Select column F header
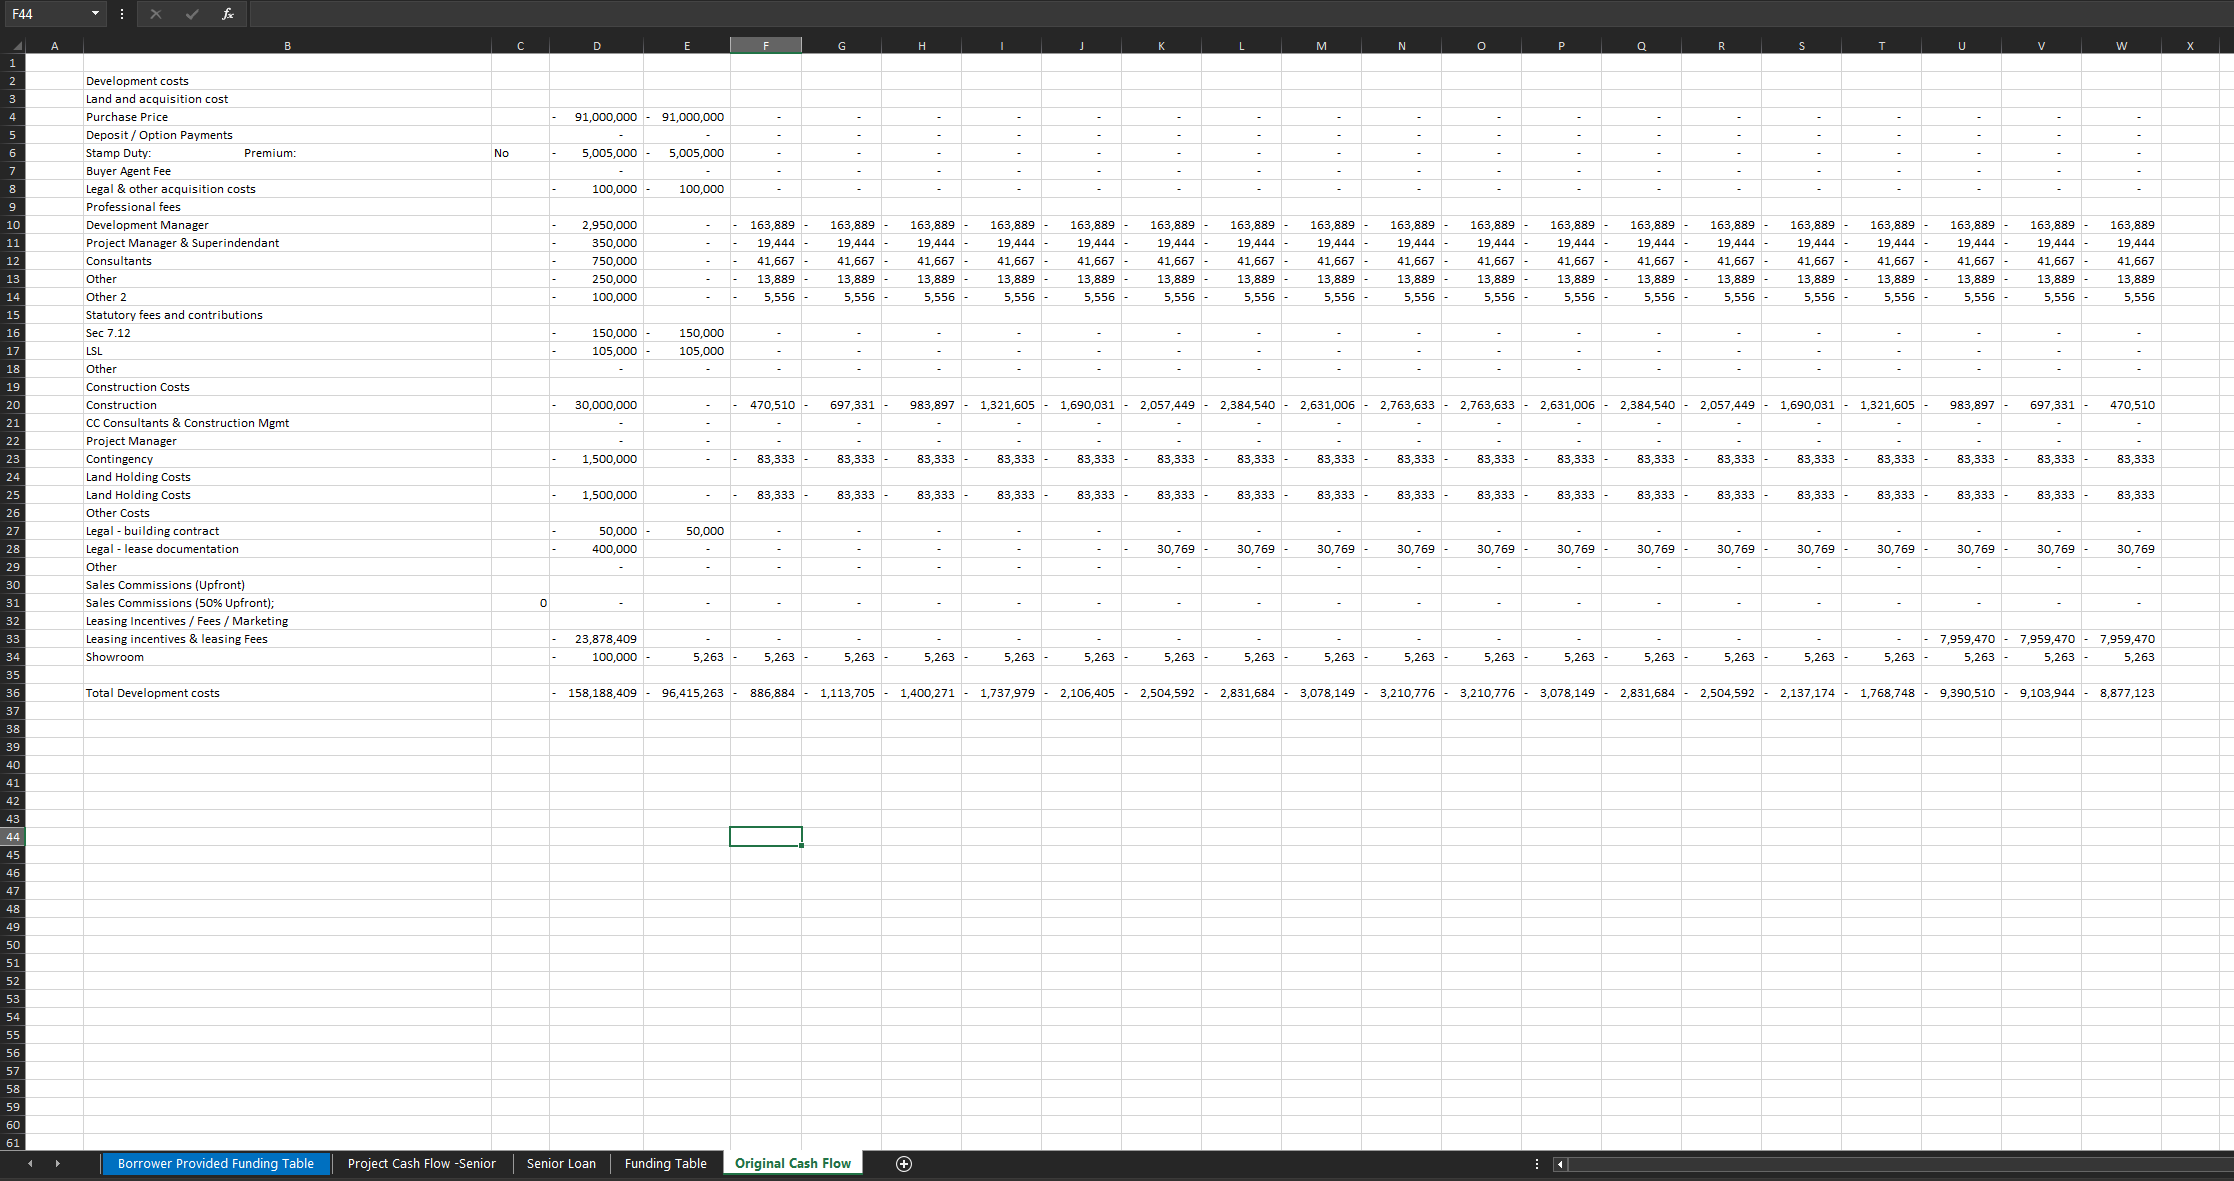 [766, 46]
